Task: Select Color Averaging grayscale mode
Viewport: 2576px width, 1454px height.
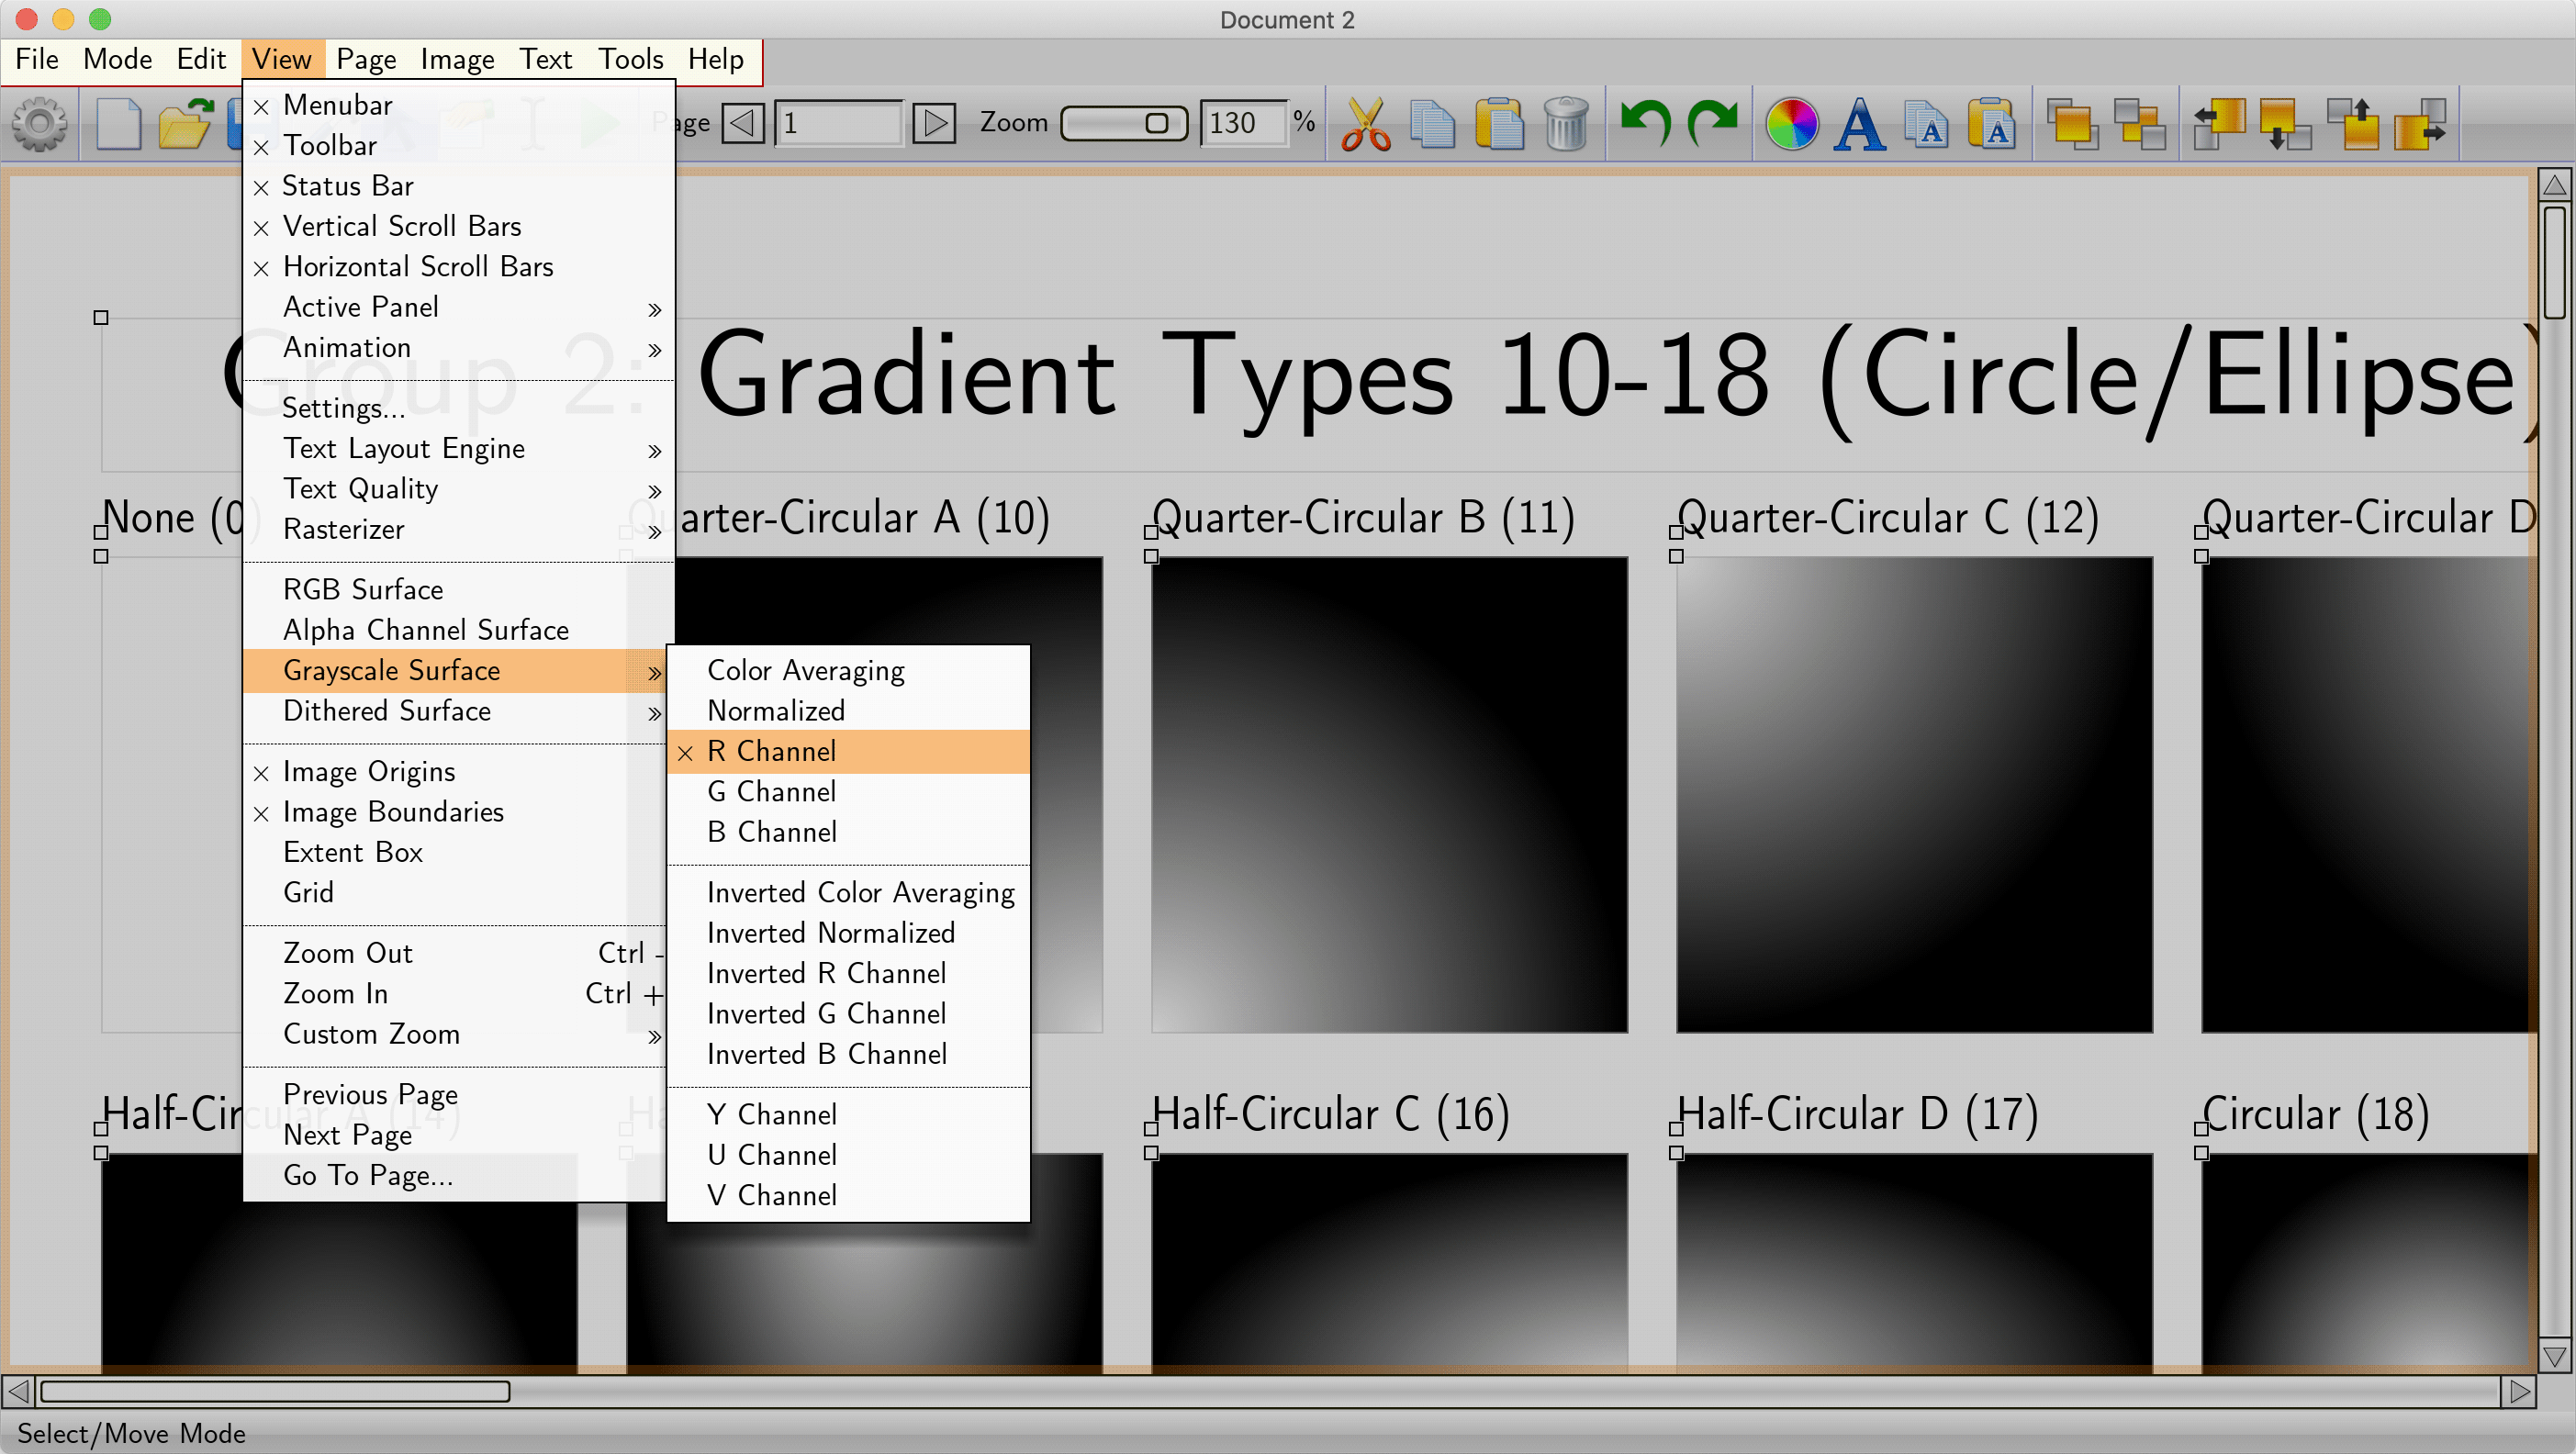Action: coord(848,671)
